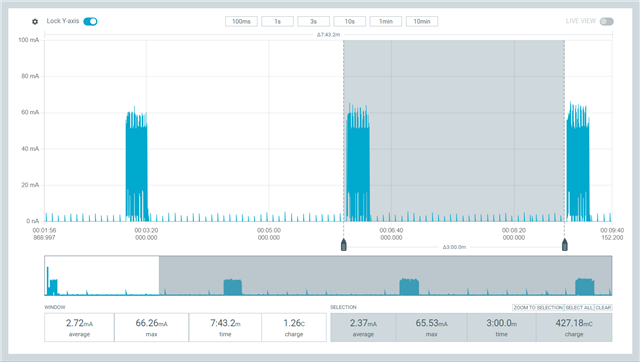Click the last current burst near 00:09:40
The image size is (640, 362).
(578, 163)
